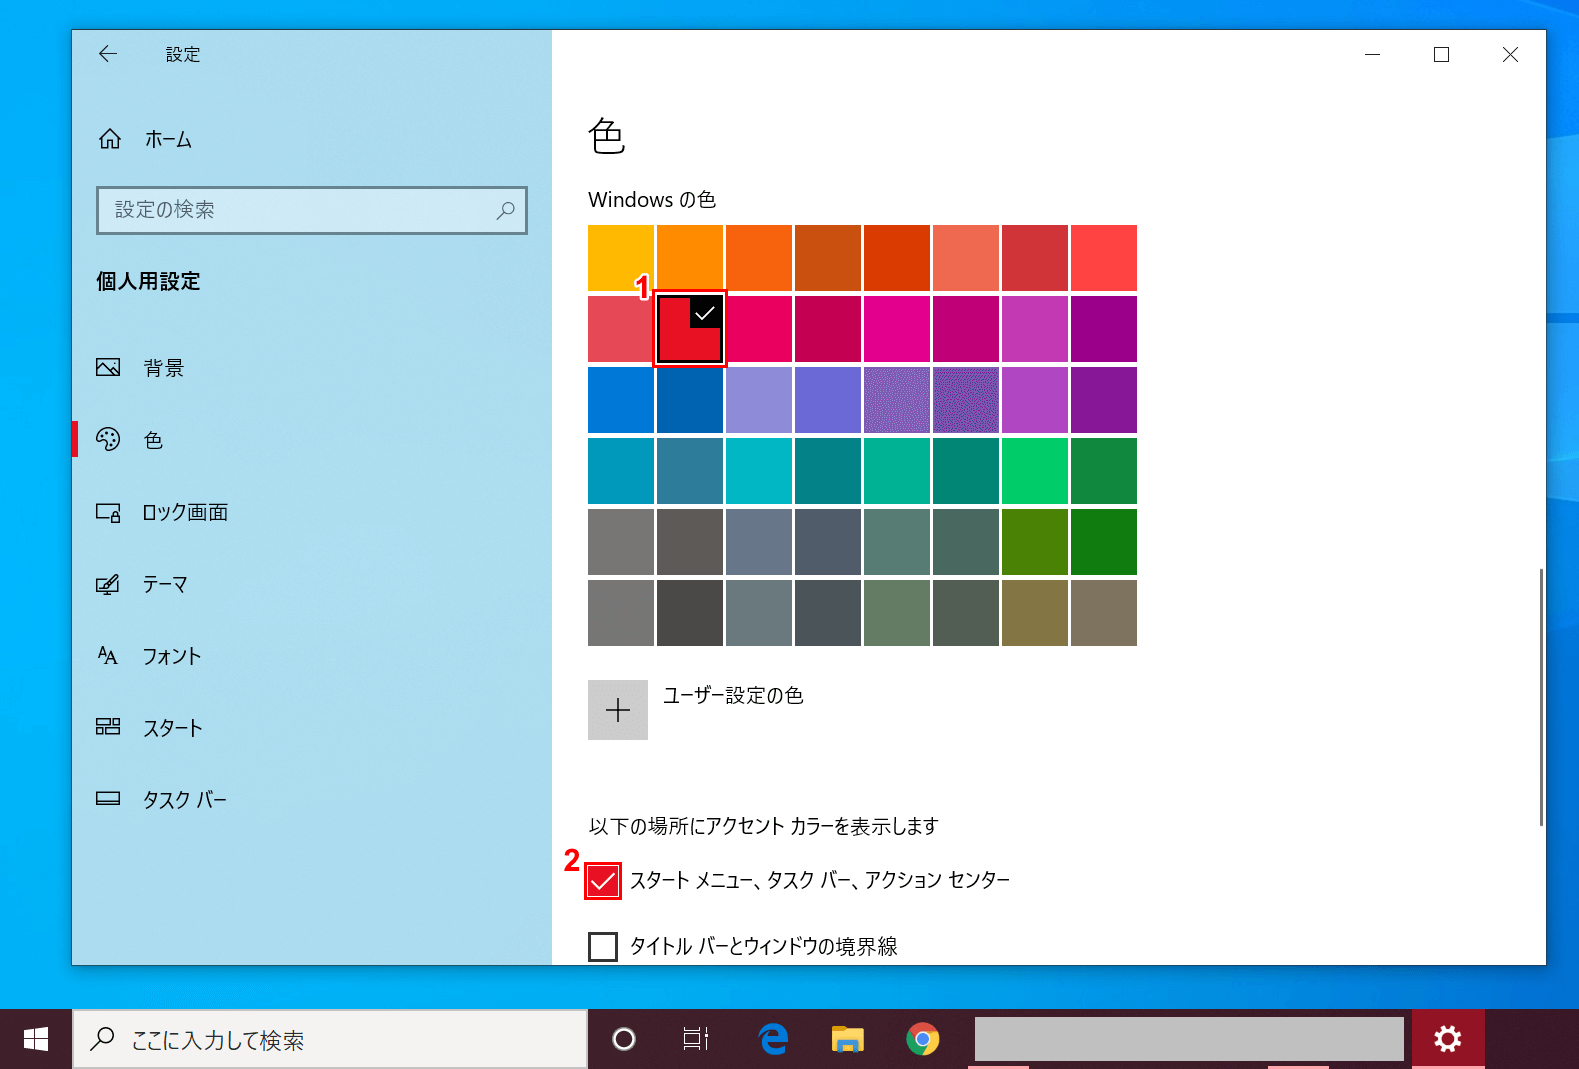Open the 背景 (Background) settings icon
1579x1069 pixels.
108,367
